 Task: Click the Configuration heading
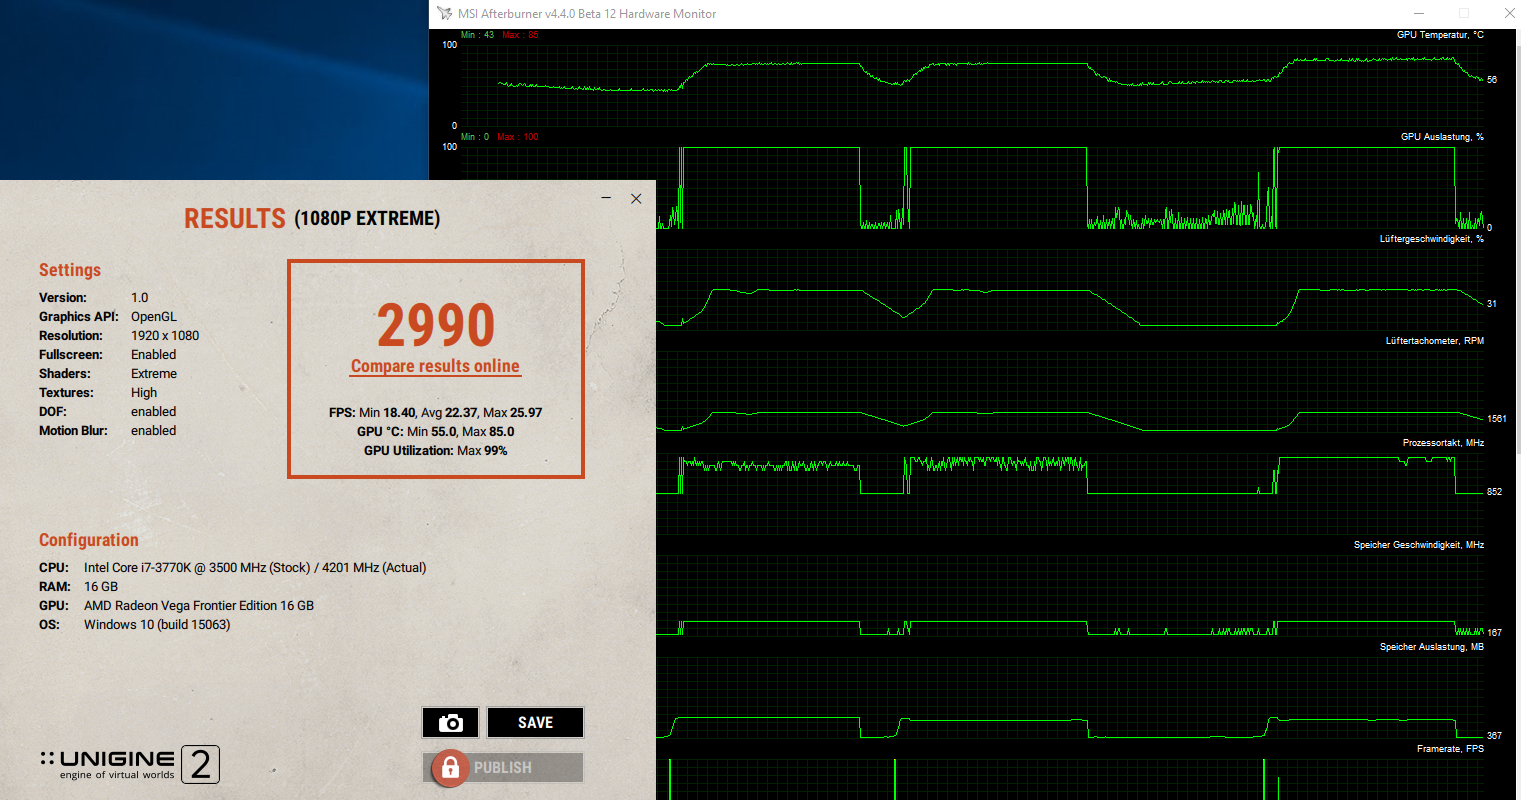point(89,540)
